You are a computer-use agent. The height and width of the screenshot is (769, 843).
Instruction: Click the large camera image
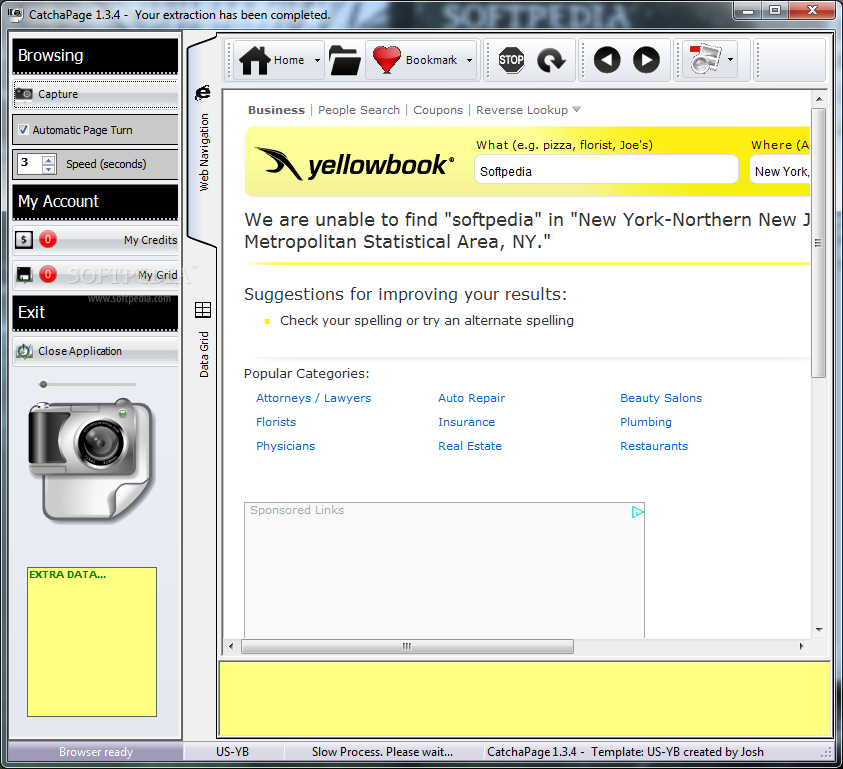click(92, 460)
